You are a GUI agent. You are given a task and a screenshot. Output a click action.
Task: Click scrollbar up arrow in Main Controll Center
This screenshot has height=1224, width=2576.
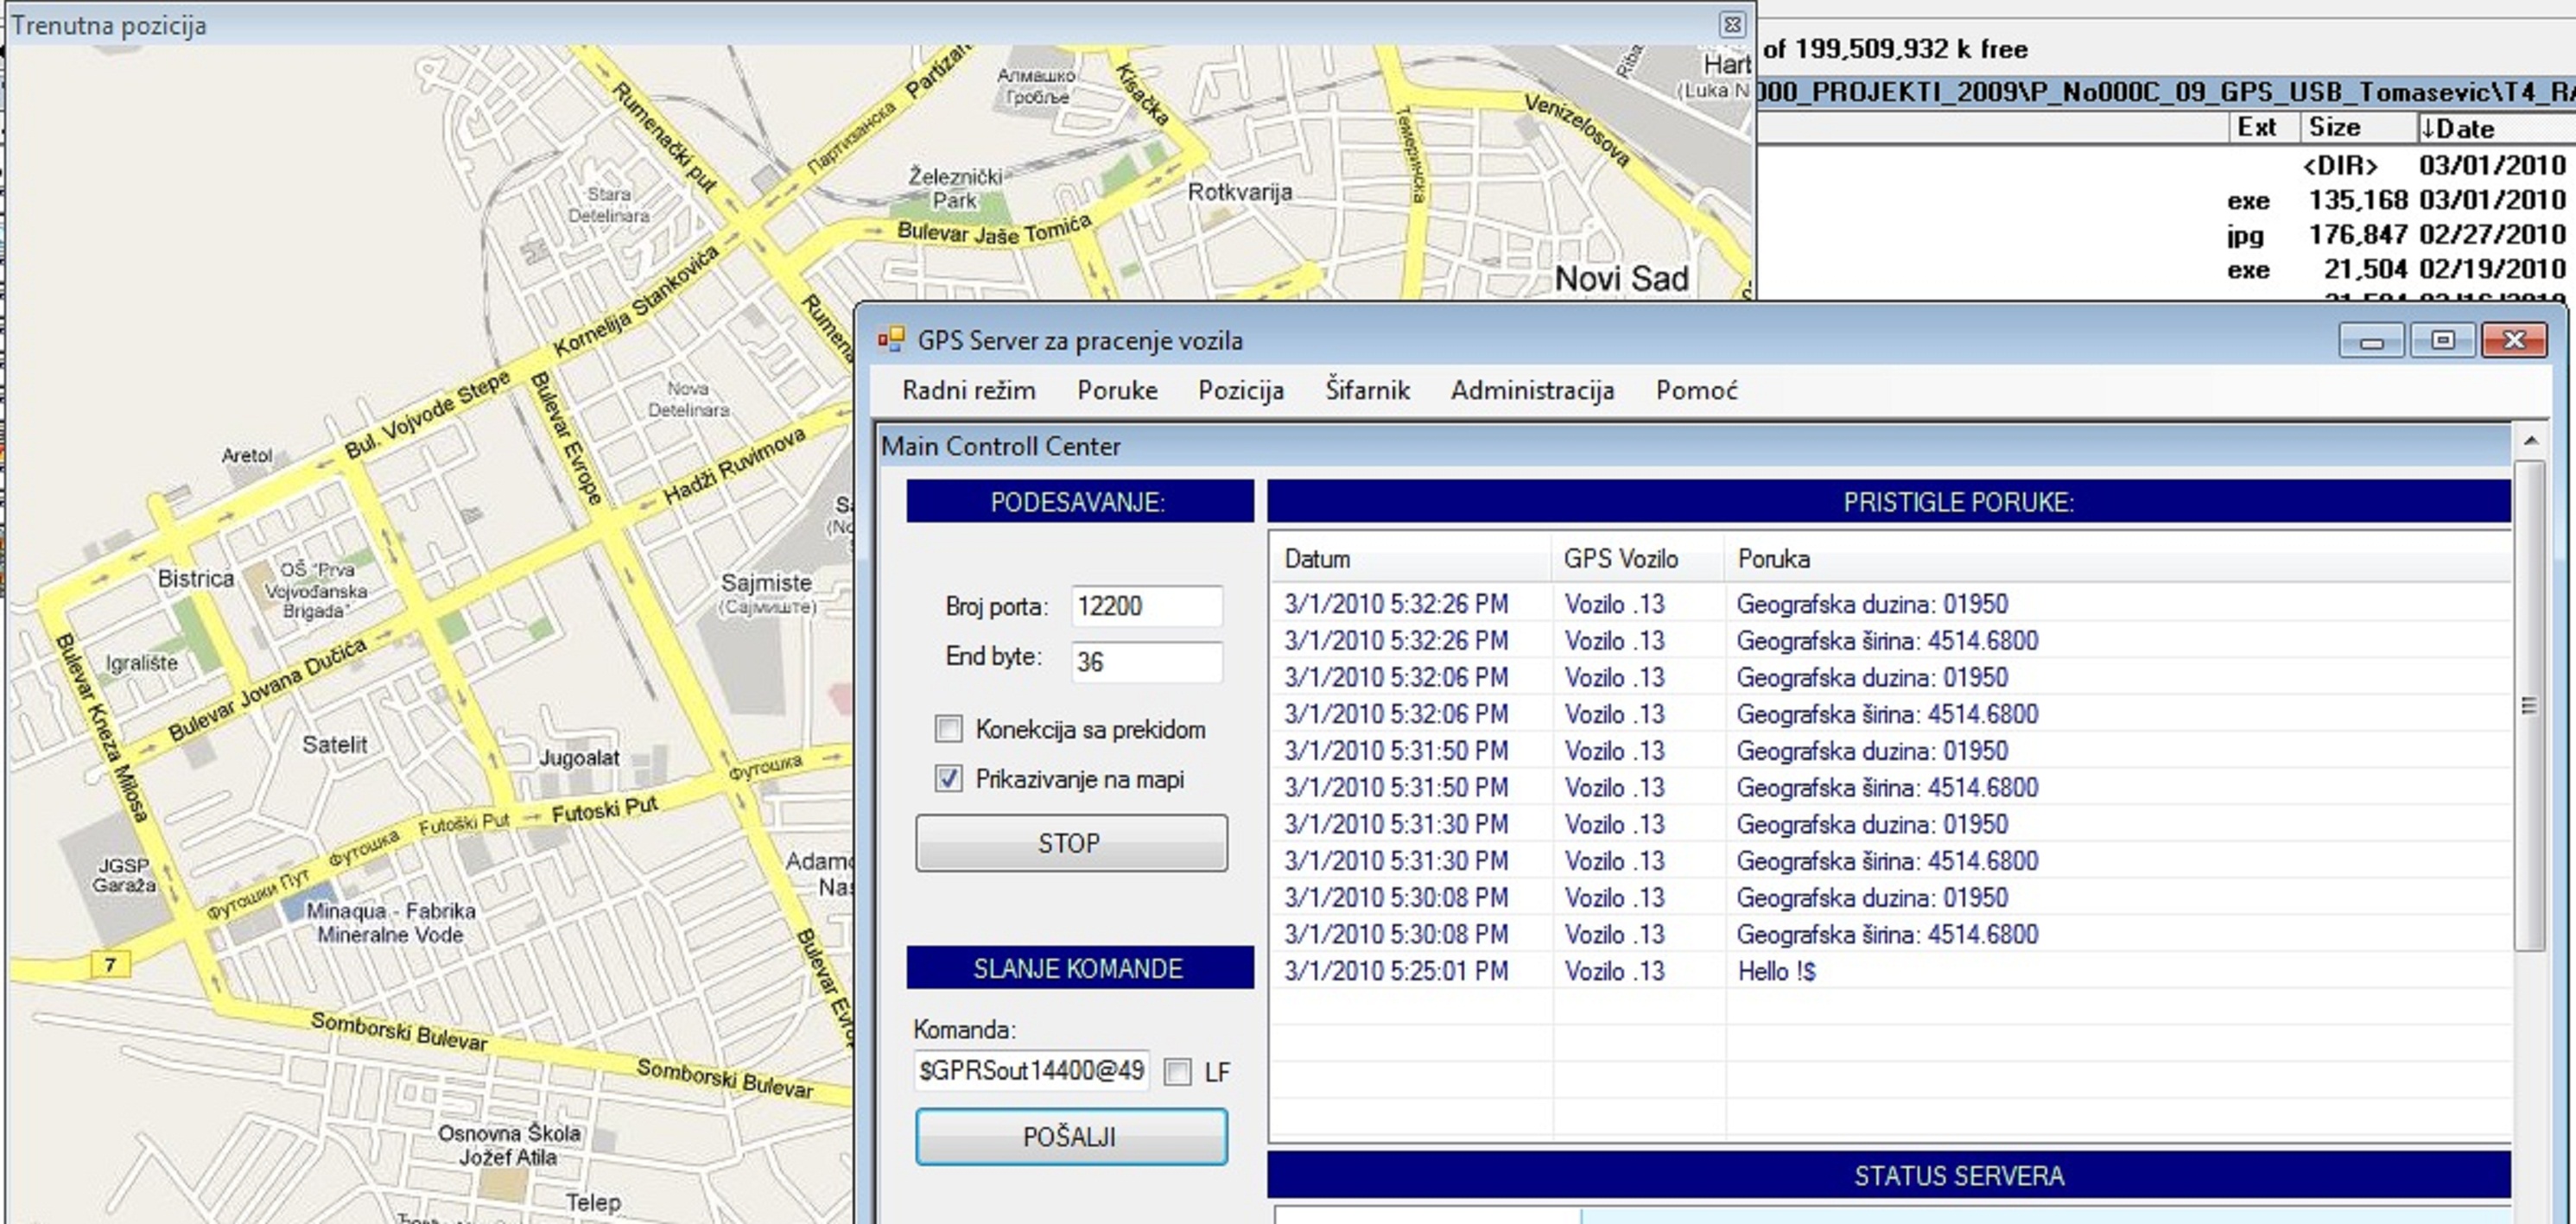[x=2530, y=441]
